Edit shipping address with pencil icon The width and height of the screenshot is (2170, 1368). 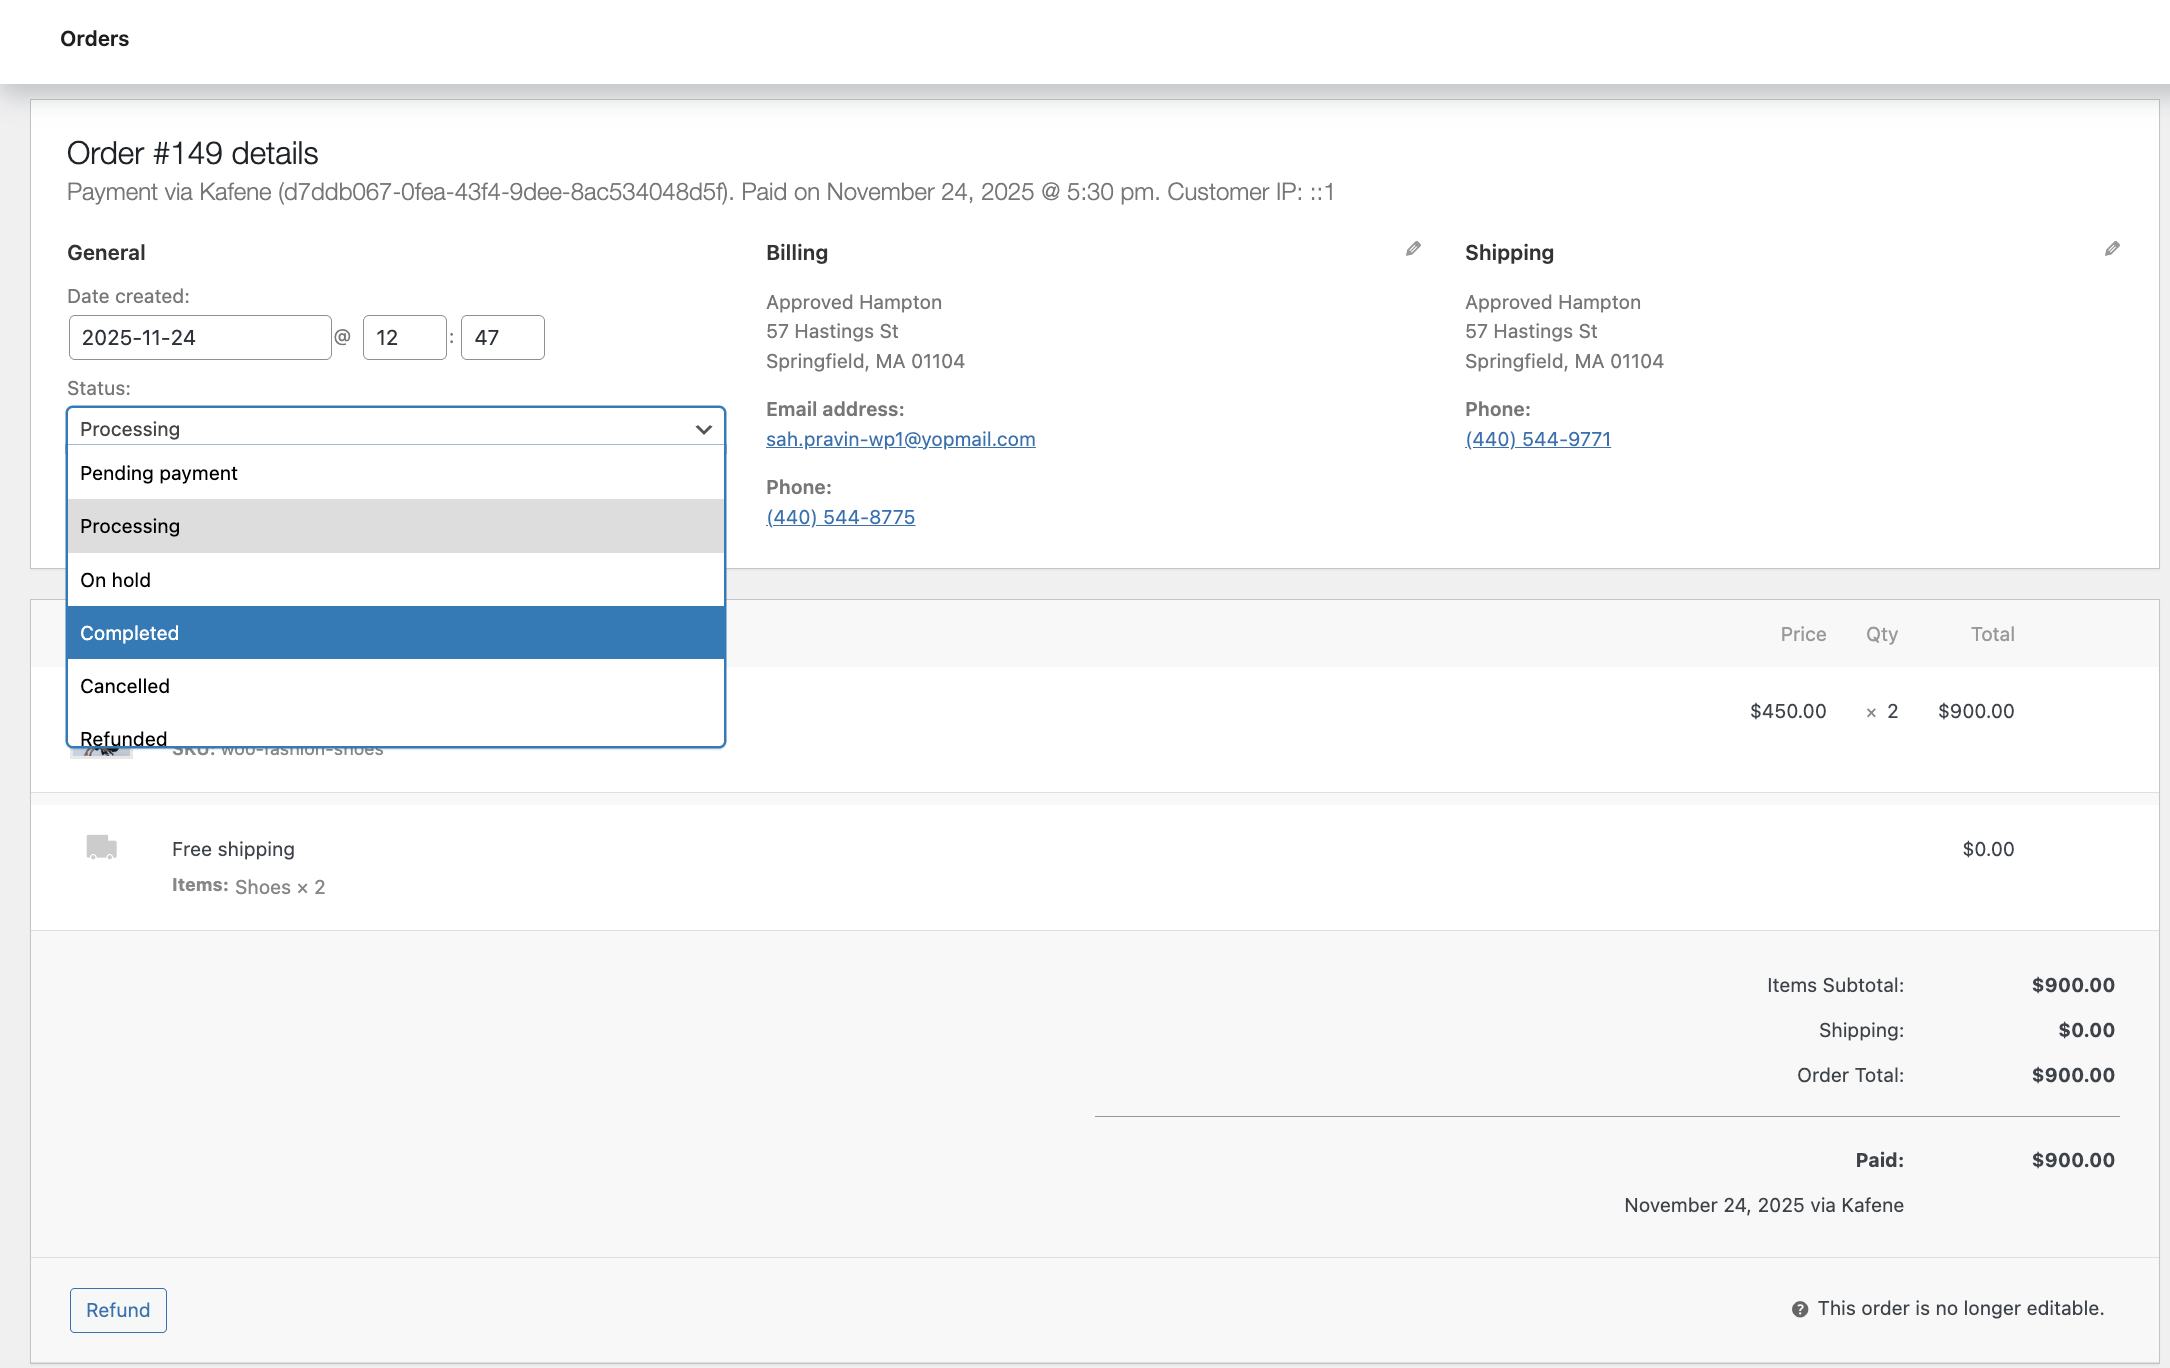(x=2112, y=249)
